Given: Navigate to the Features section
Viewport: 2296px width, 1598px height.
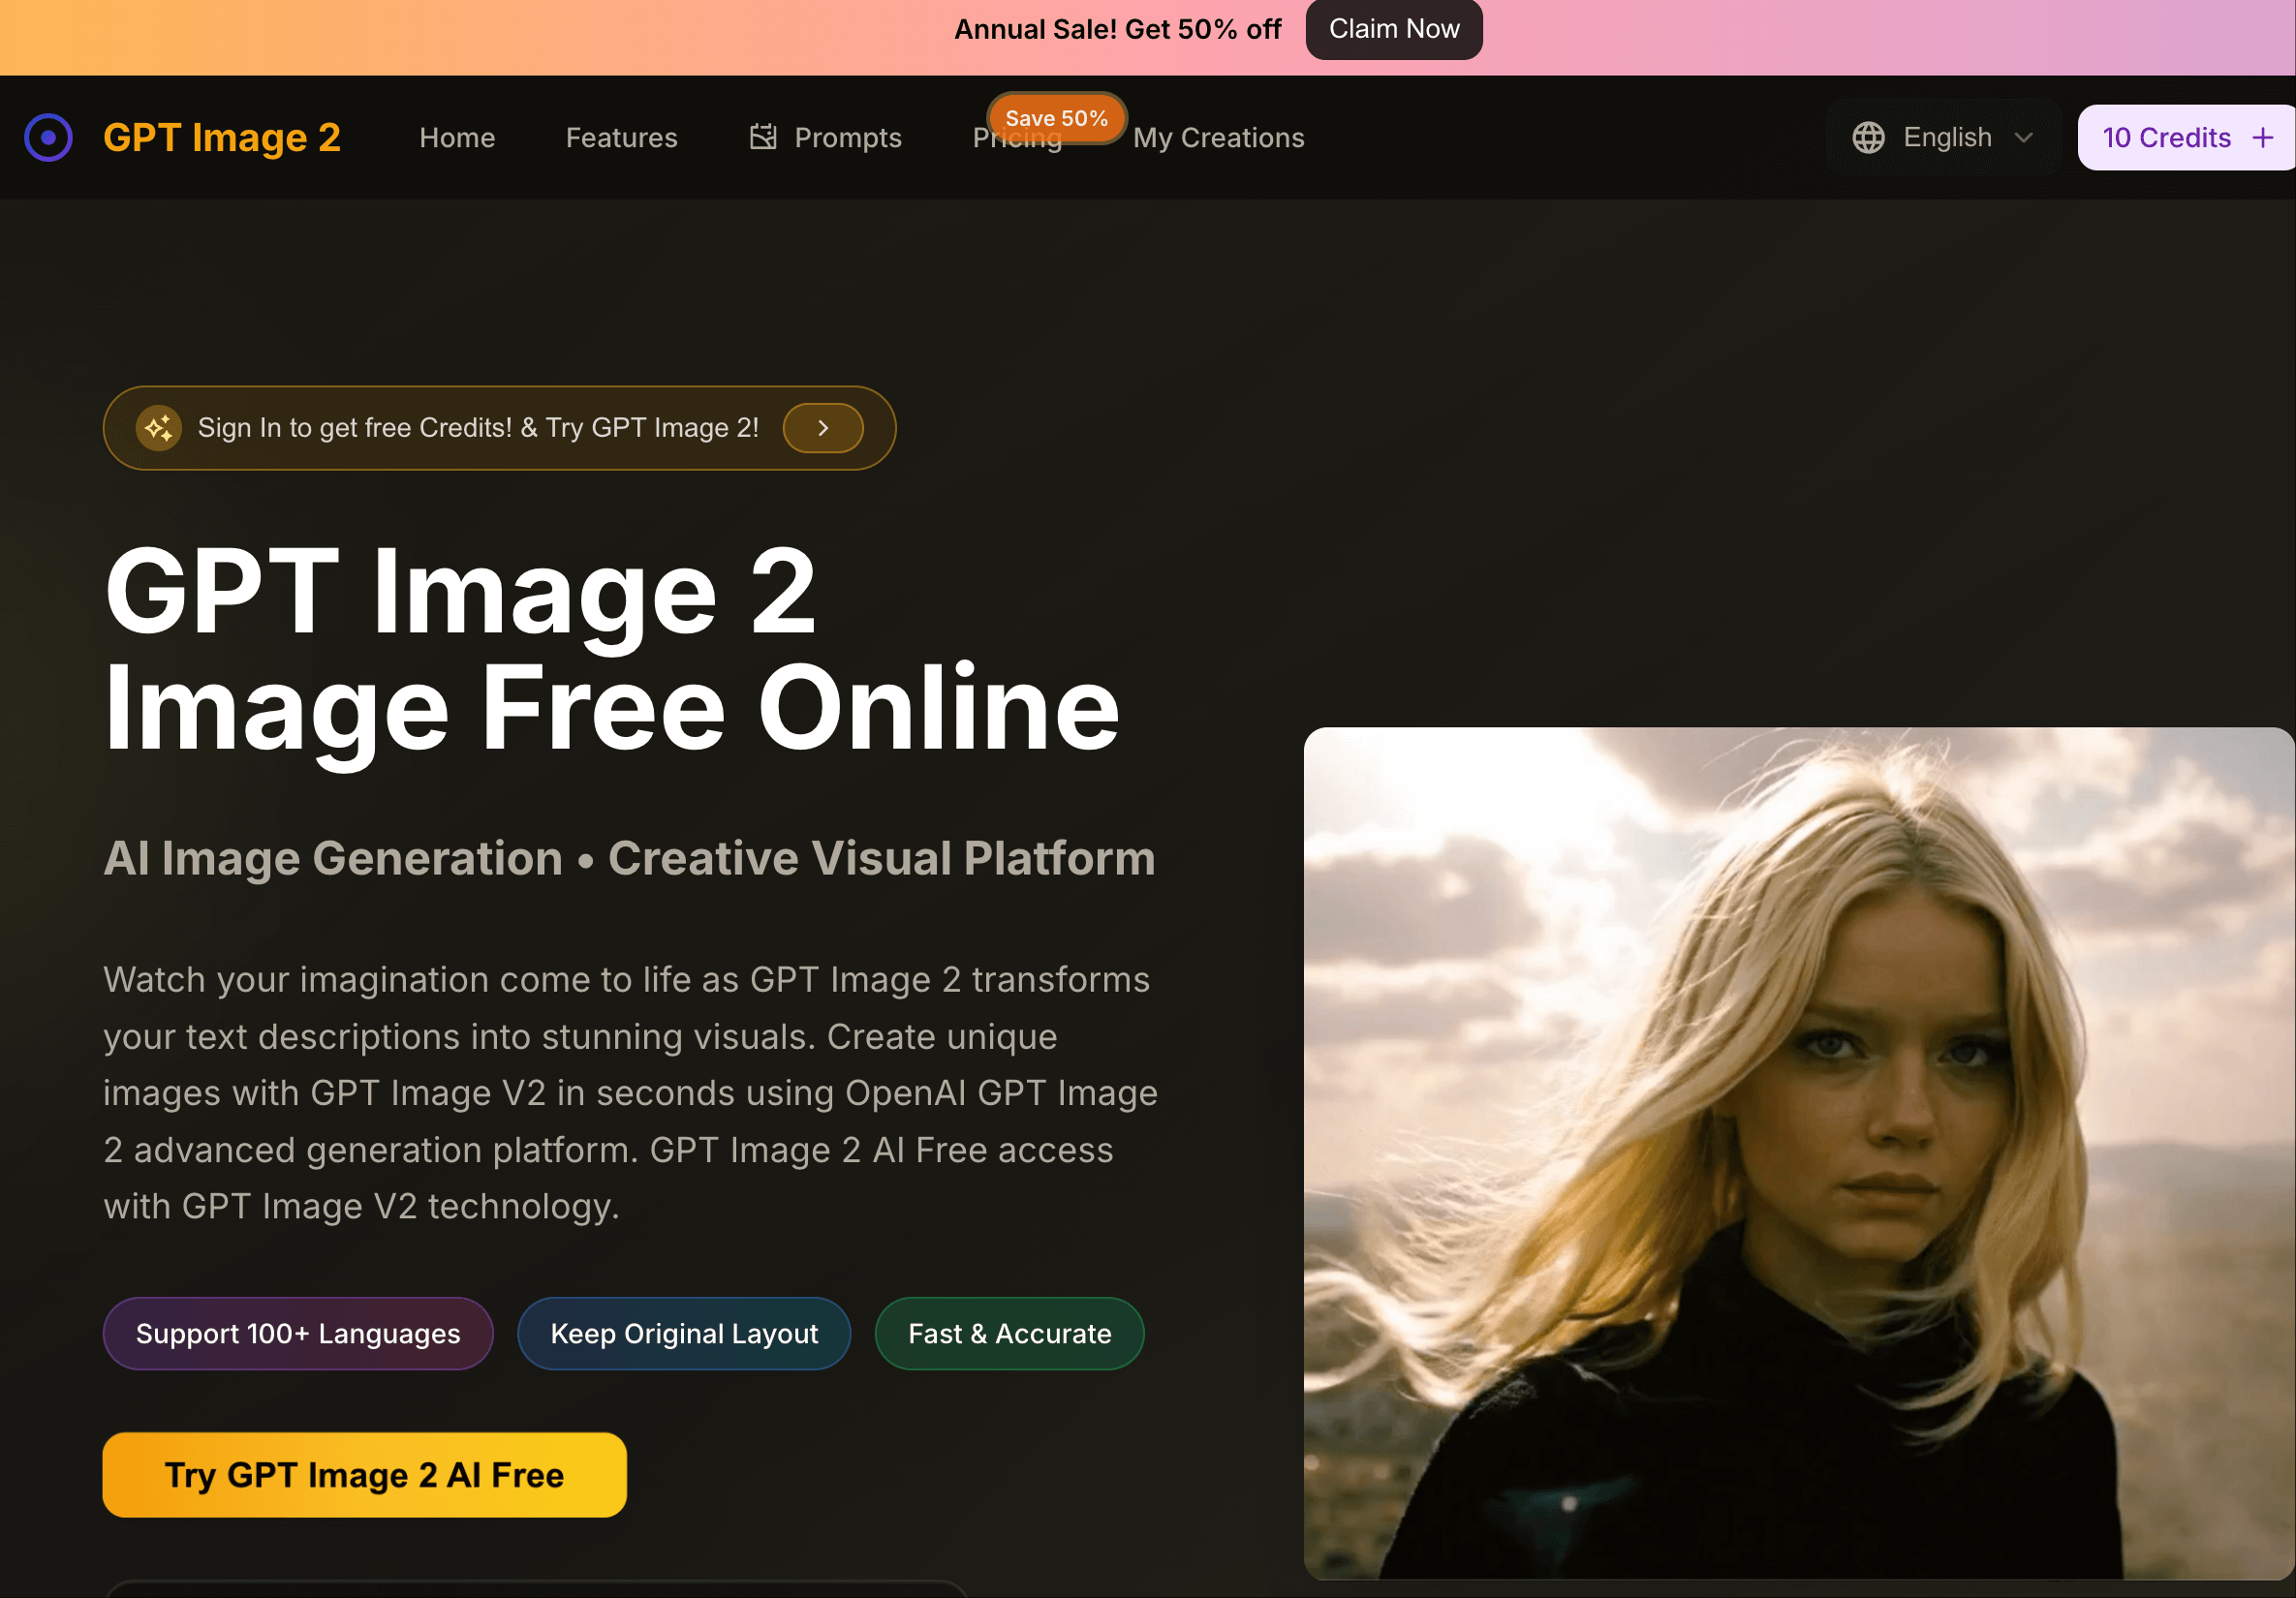Looking at the screenshot, I should 621,137.
